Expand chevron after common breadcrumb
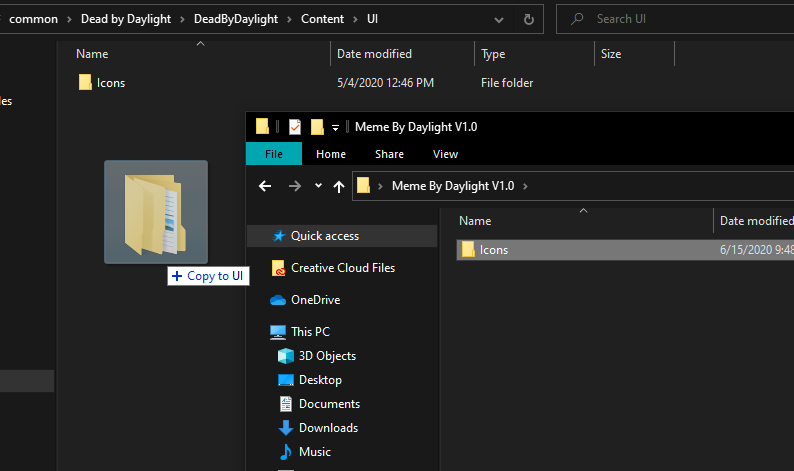Viewport: 794px width, 471px height. [x=69, y=20]
